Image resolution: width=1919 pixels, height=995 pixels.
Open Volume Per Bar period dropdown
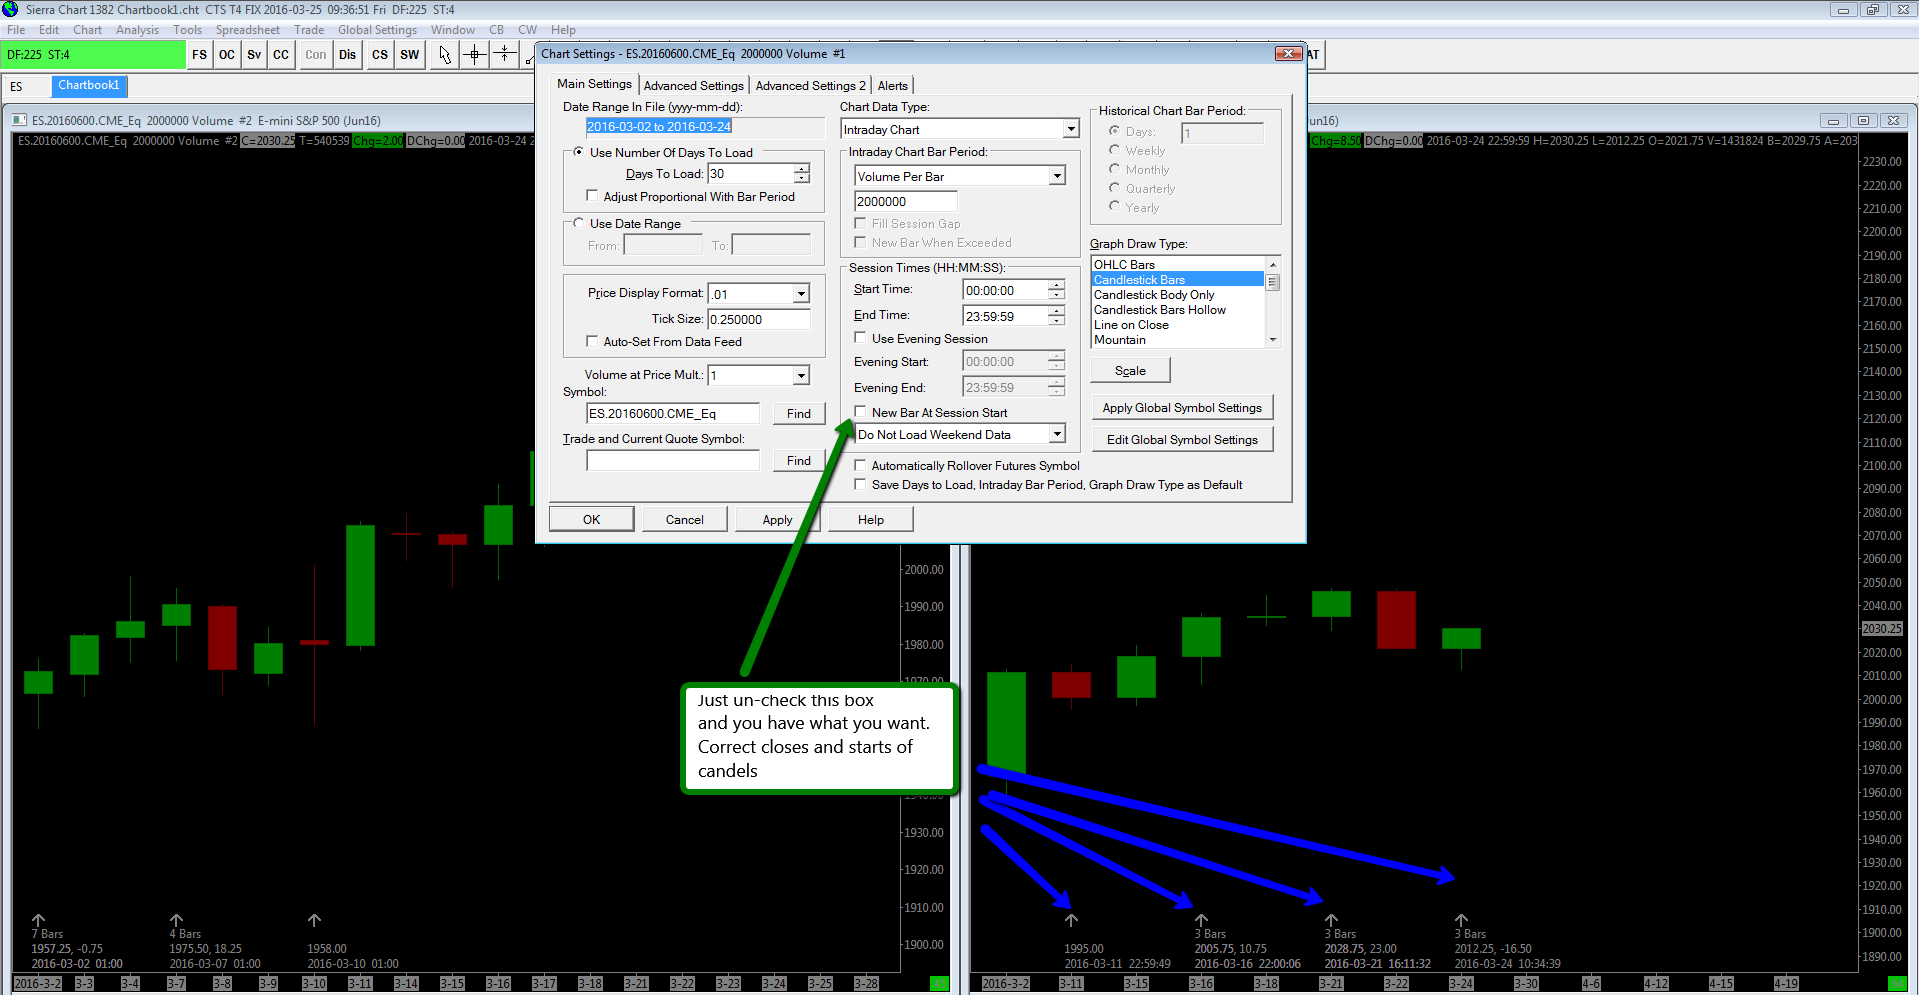[x=1057, y=176]
